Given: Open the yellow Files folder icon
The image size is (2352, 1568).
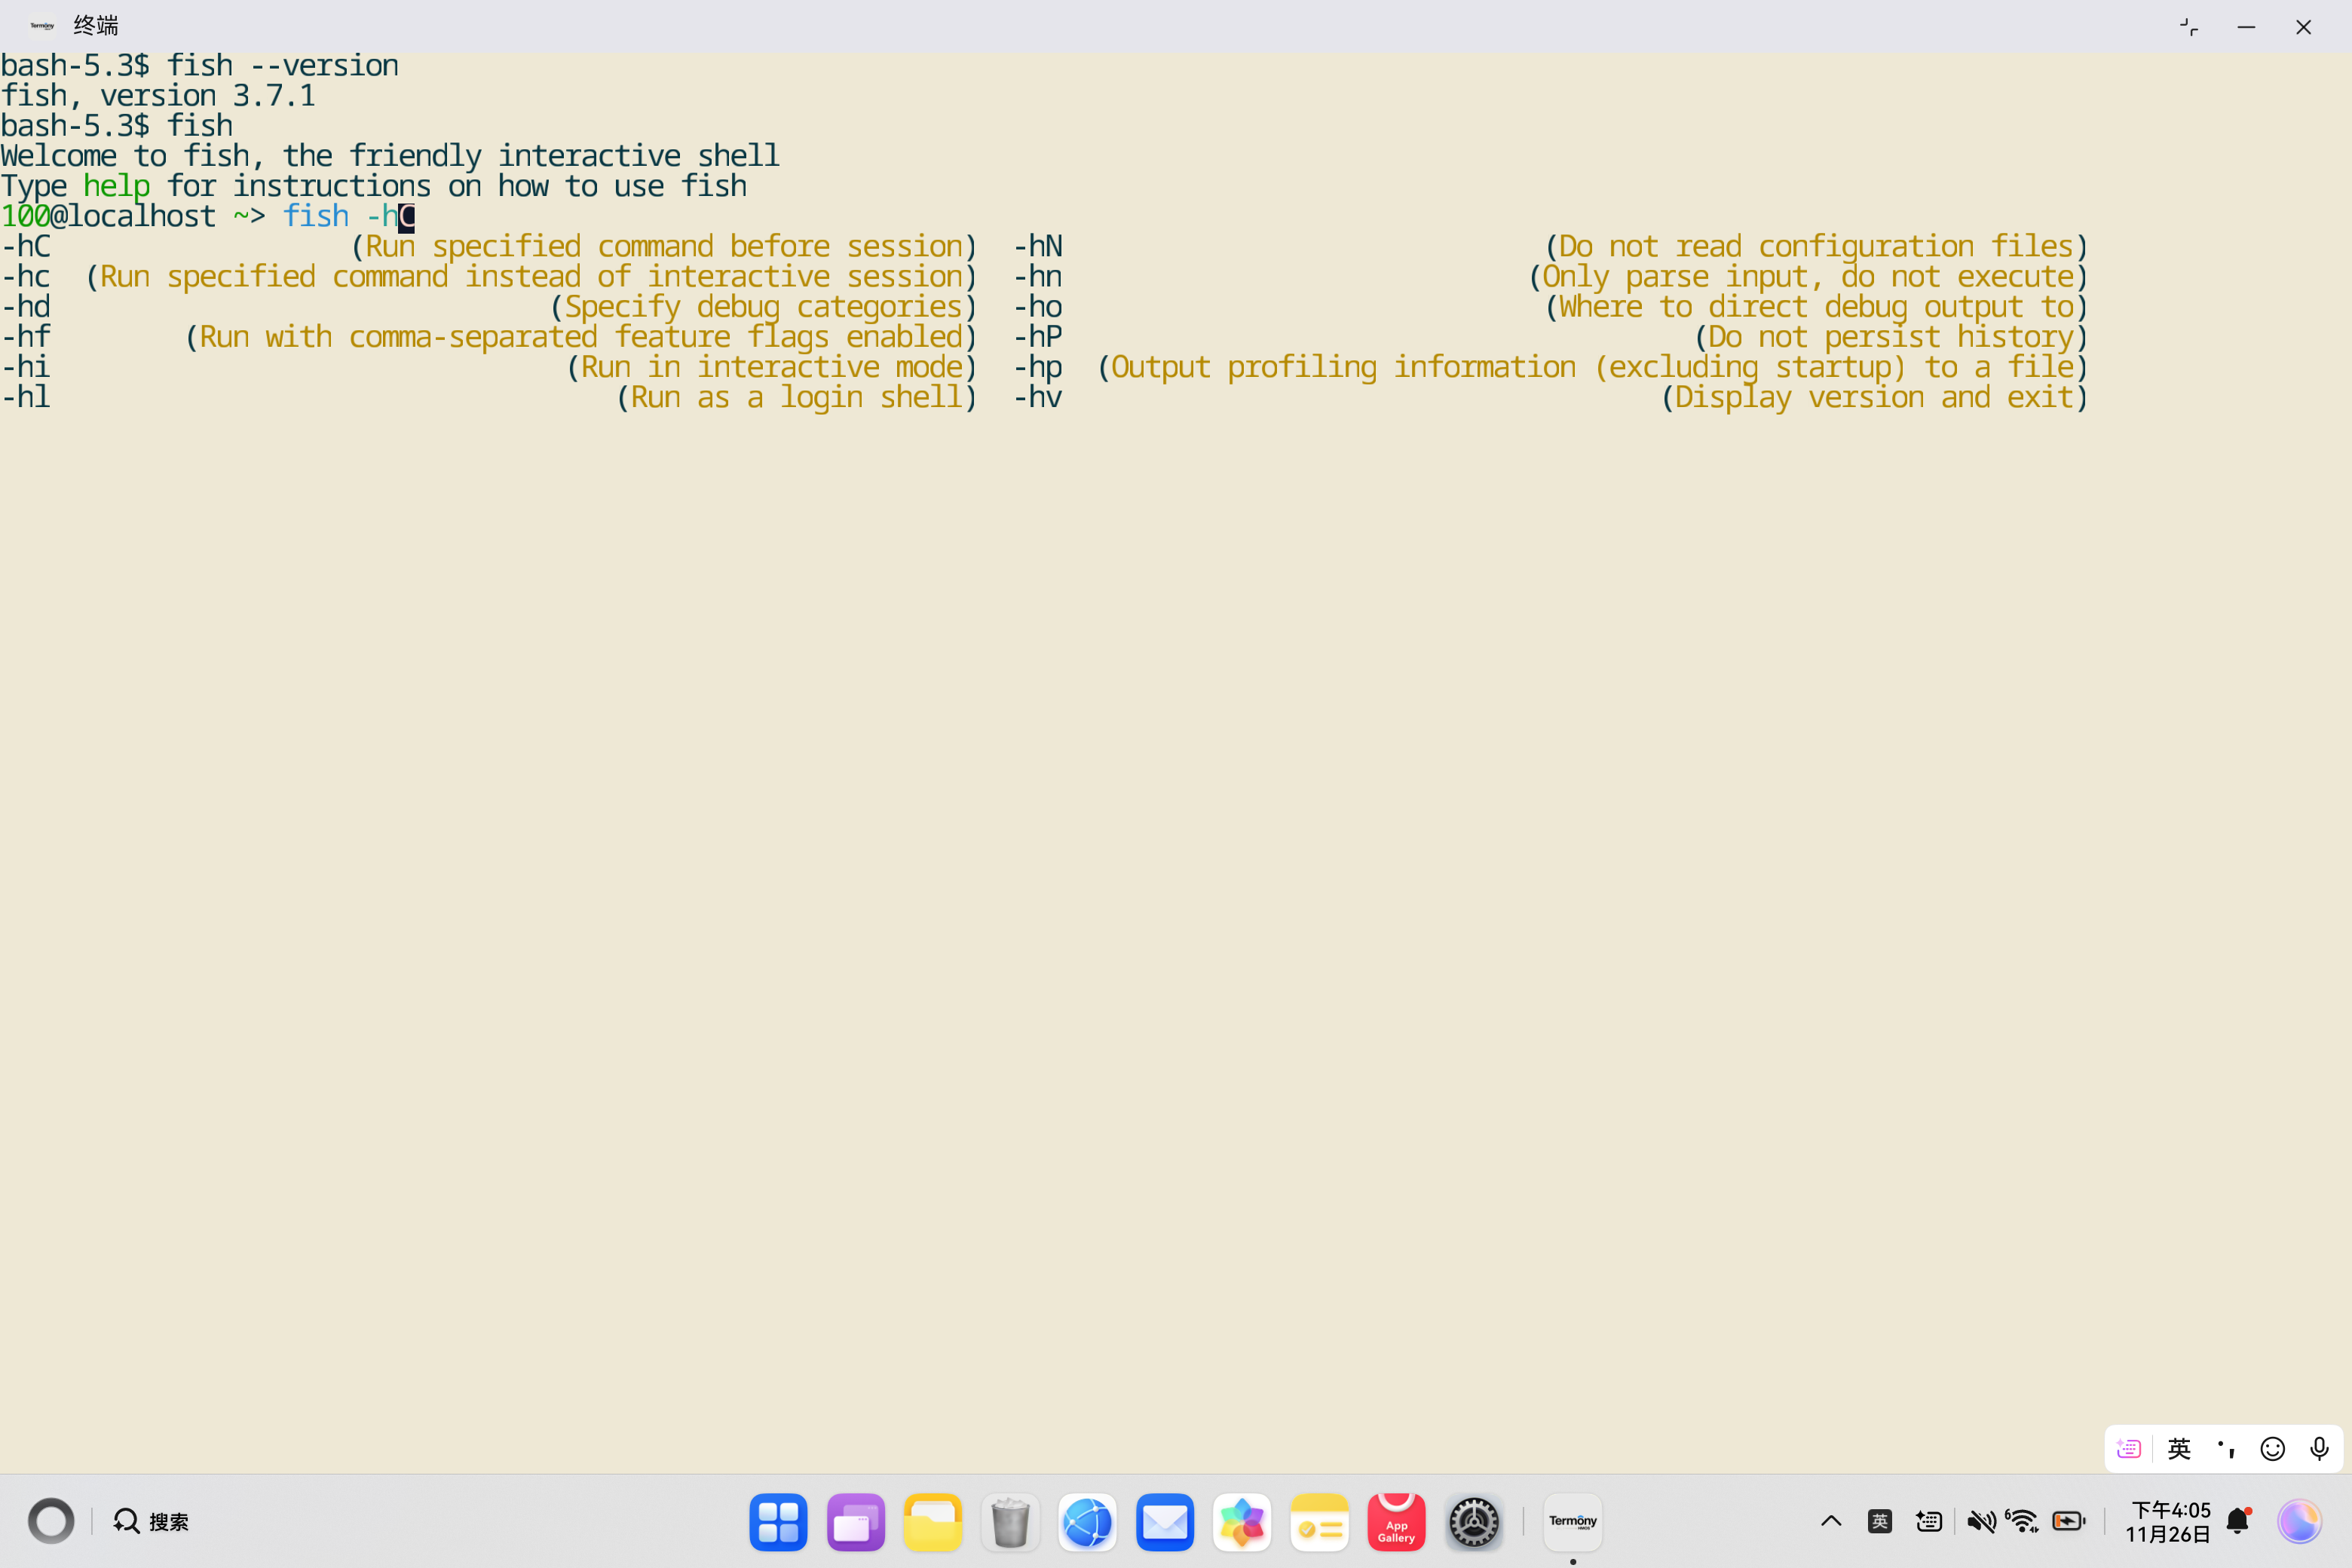Looking at the screenshot, I should [932, 1522].
